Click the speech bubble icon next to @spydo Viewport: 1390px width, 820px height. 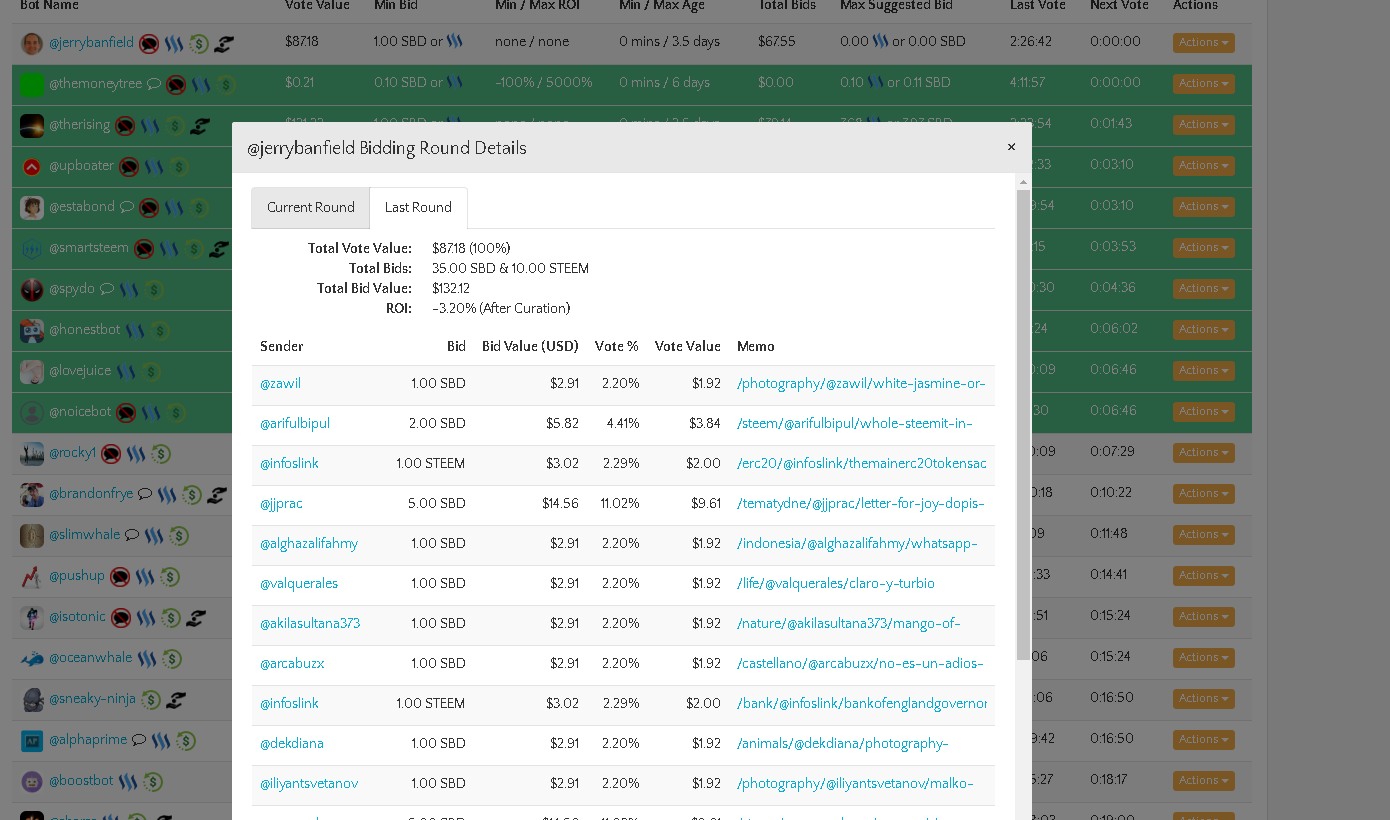click(x=107, y=289)
